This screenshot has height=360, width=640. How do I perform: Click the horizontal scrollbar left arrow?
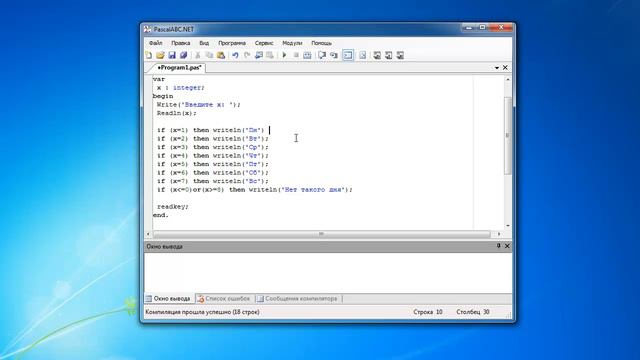click(149, 234)
